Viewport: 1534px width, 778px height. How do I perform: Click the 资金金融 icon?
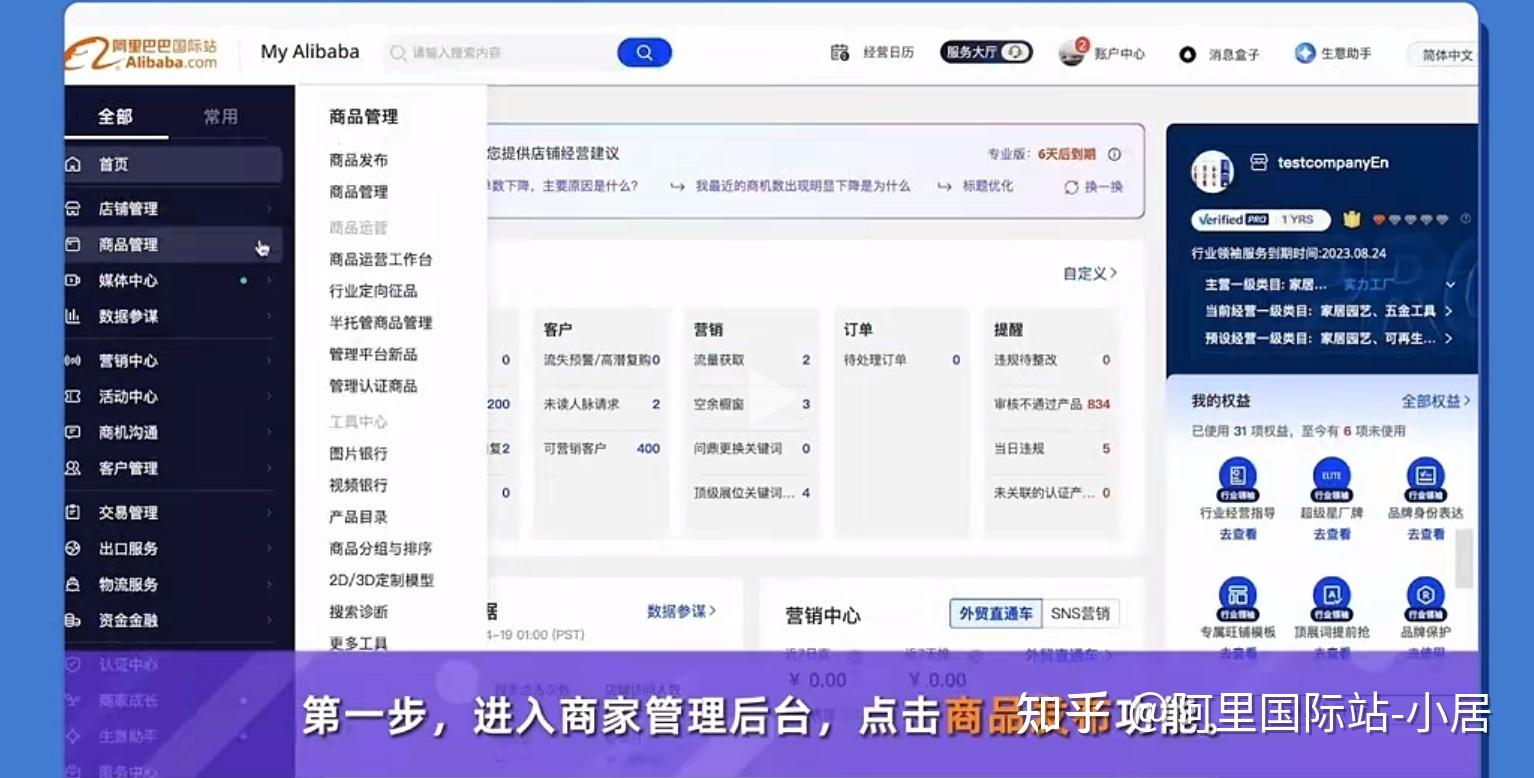73,620
